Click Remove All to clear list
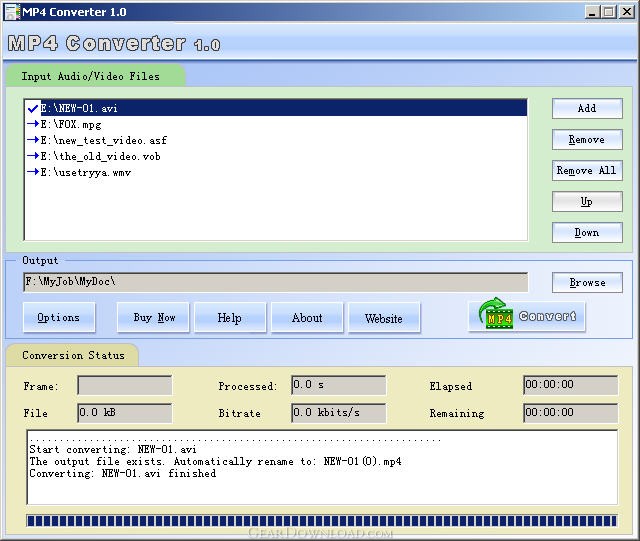640x541 pixels. coord(587,170)
